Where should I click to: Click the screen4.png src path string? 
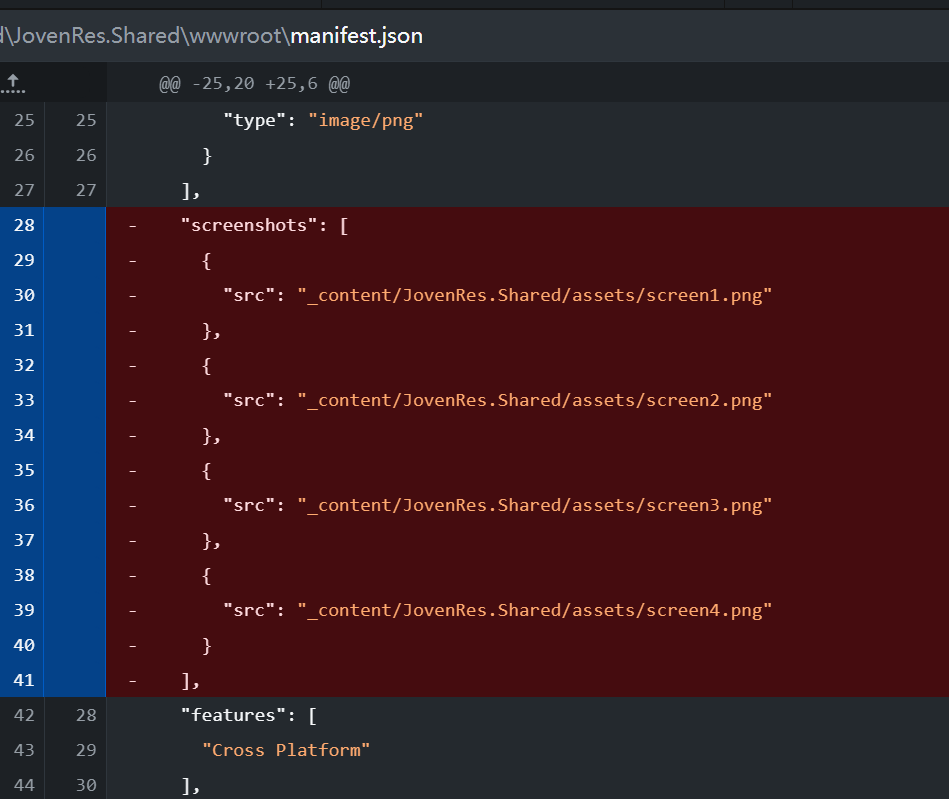tap(534, 610)
